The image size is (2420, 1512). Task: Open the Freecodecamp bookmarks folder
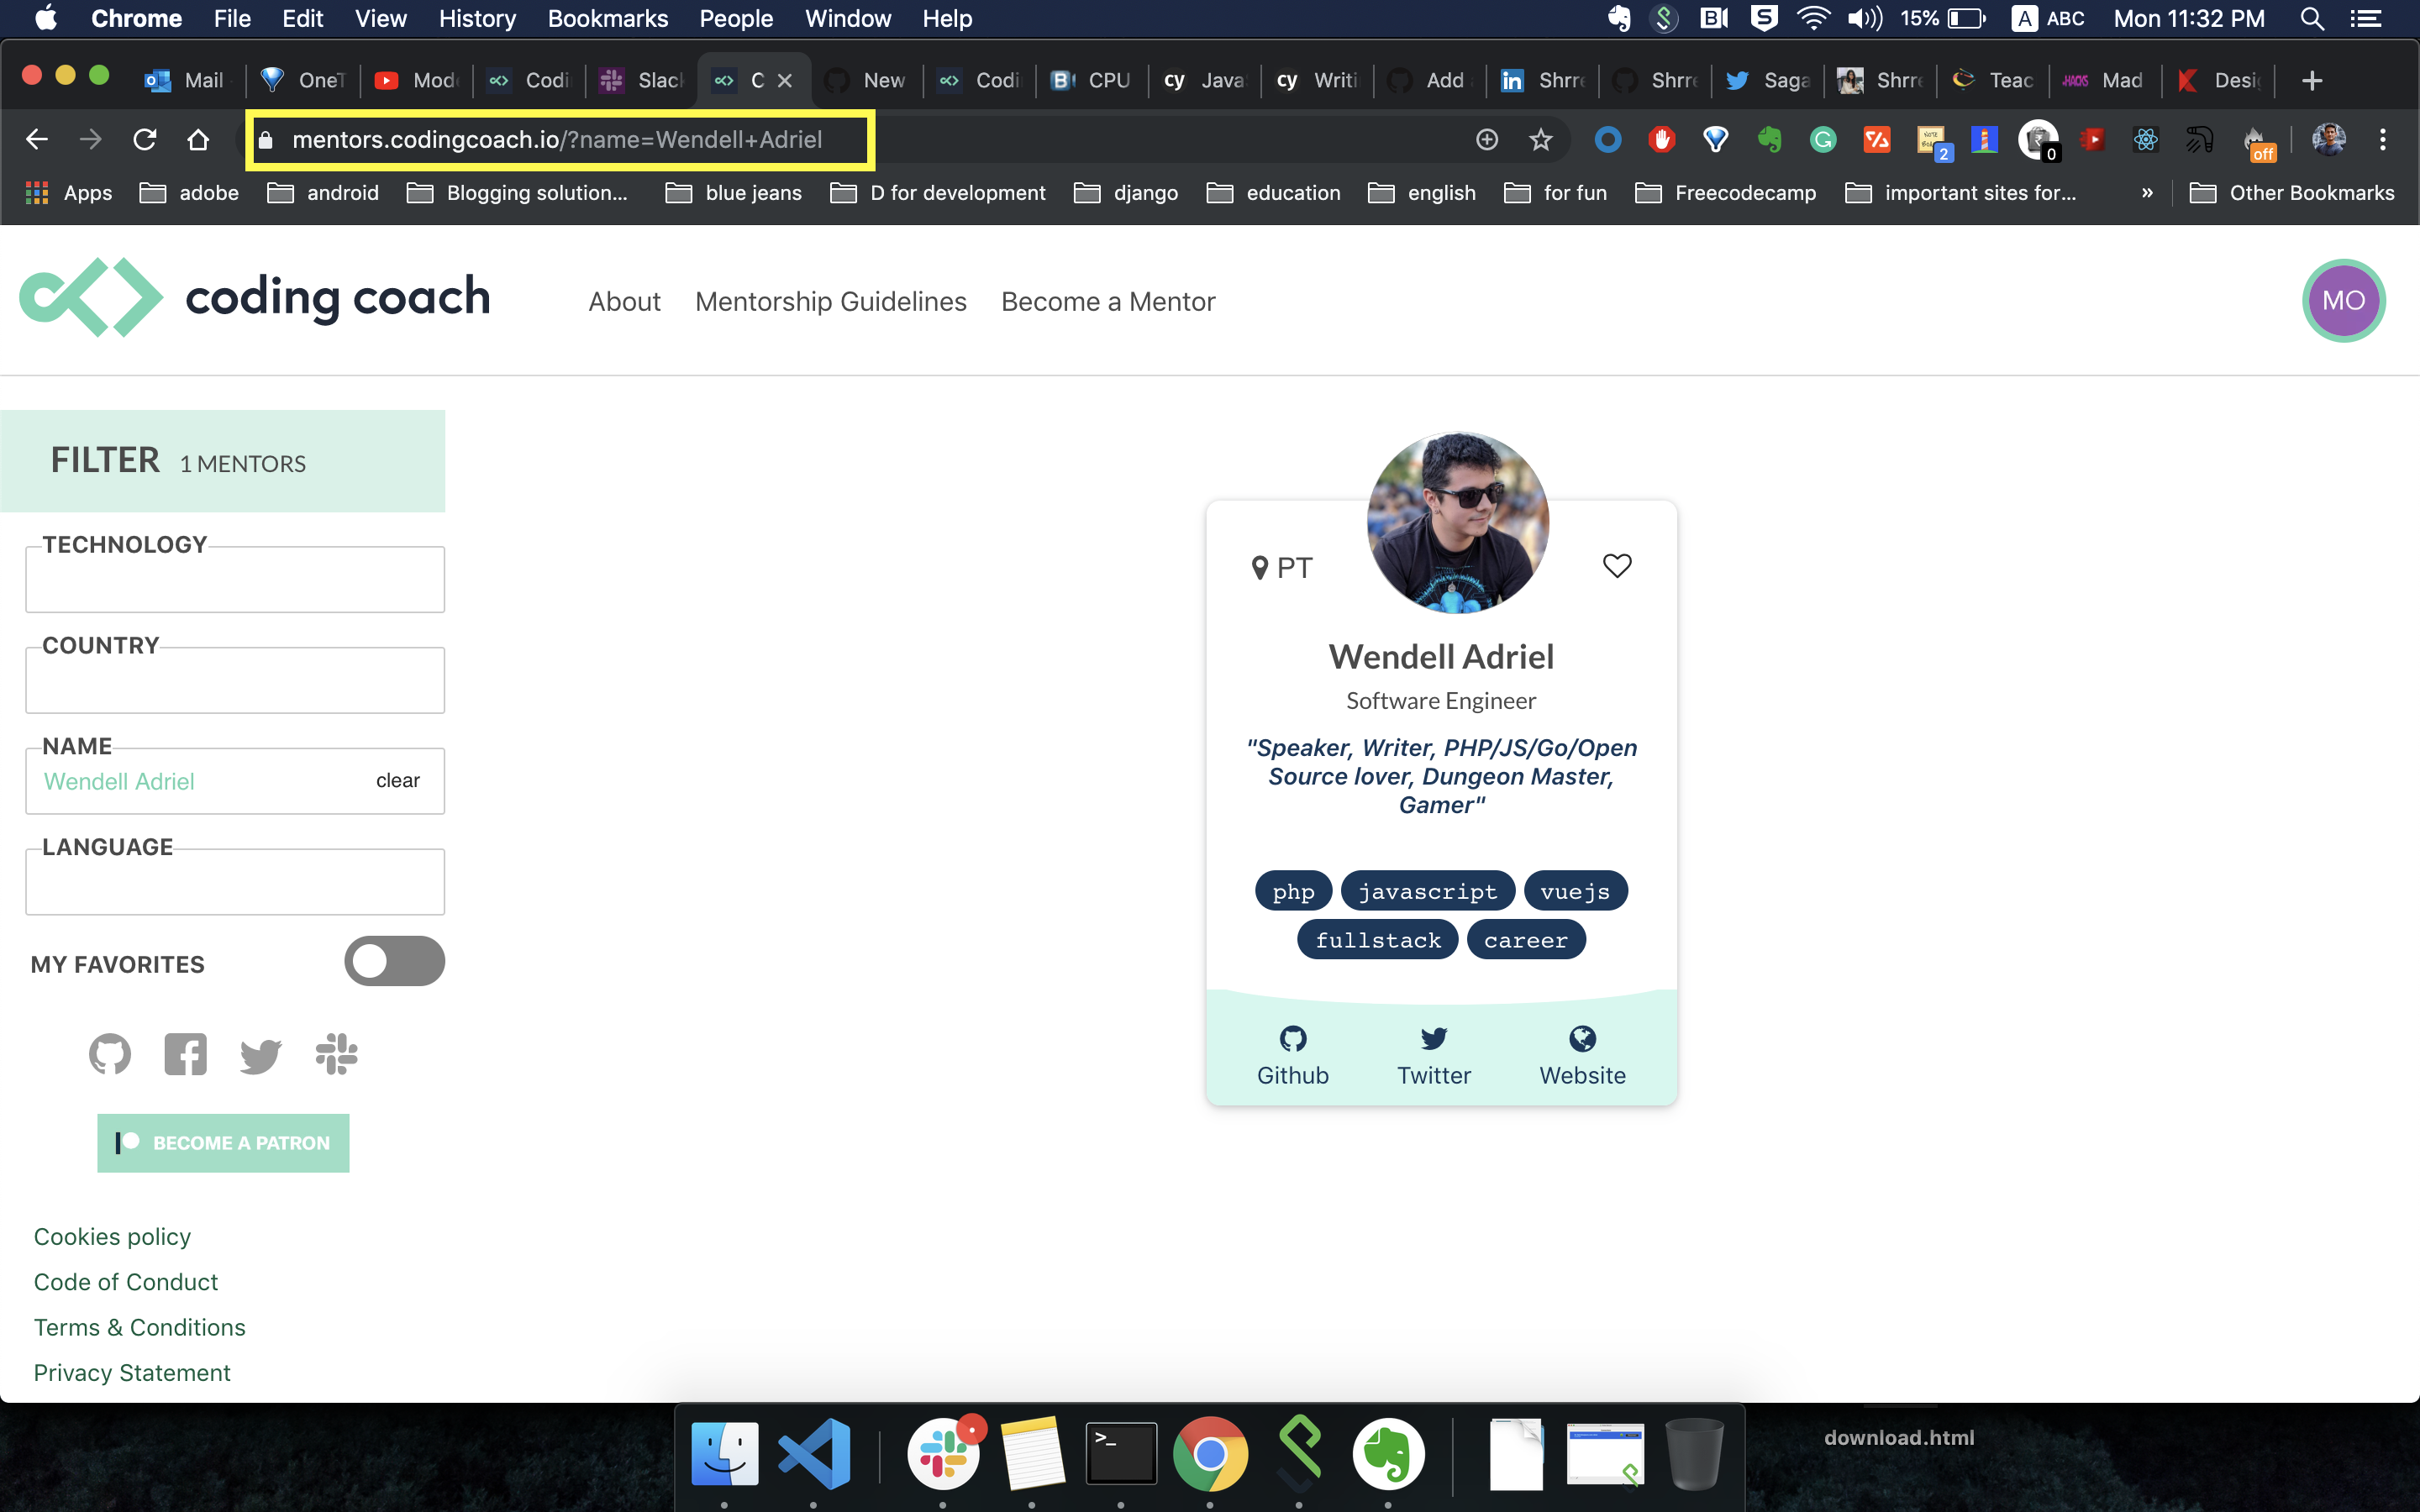pos(1726,193)
